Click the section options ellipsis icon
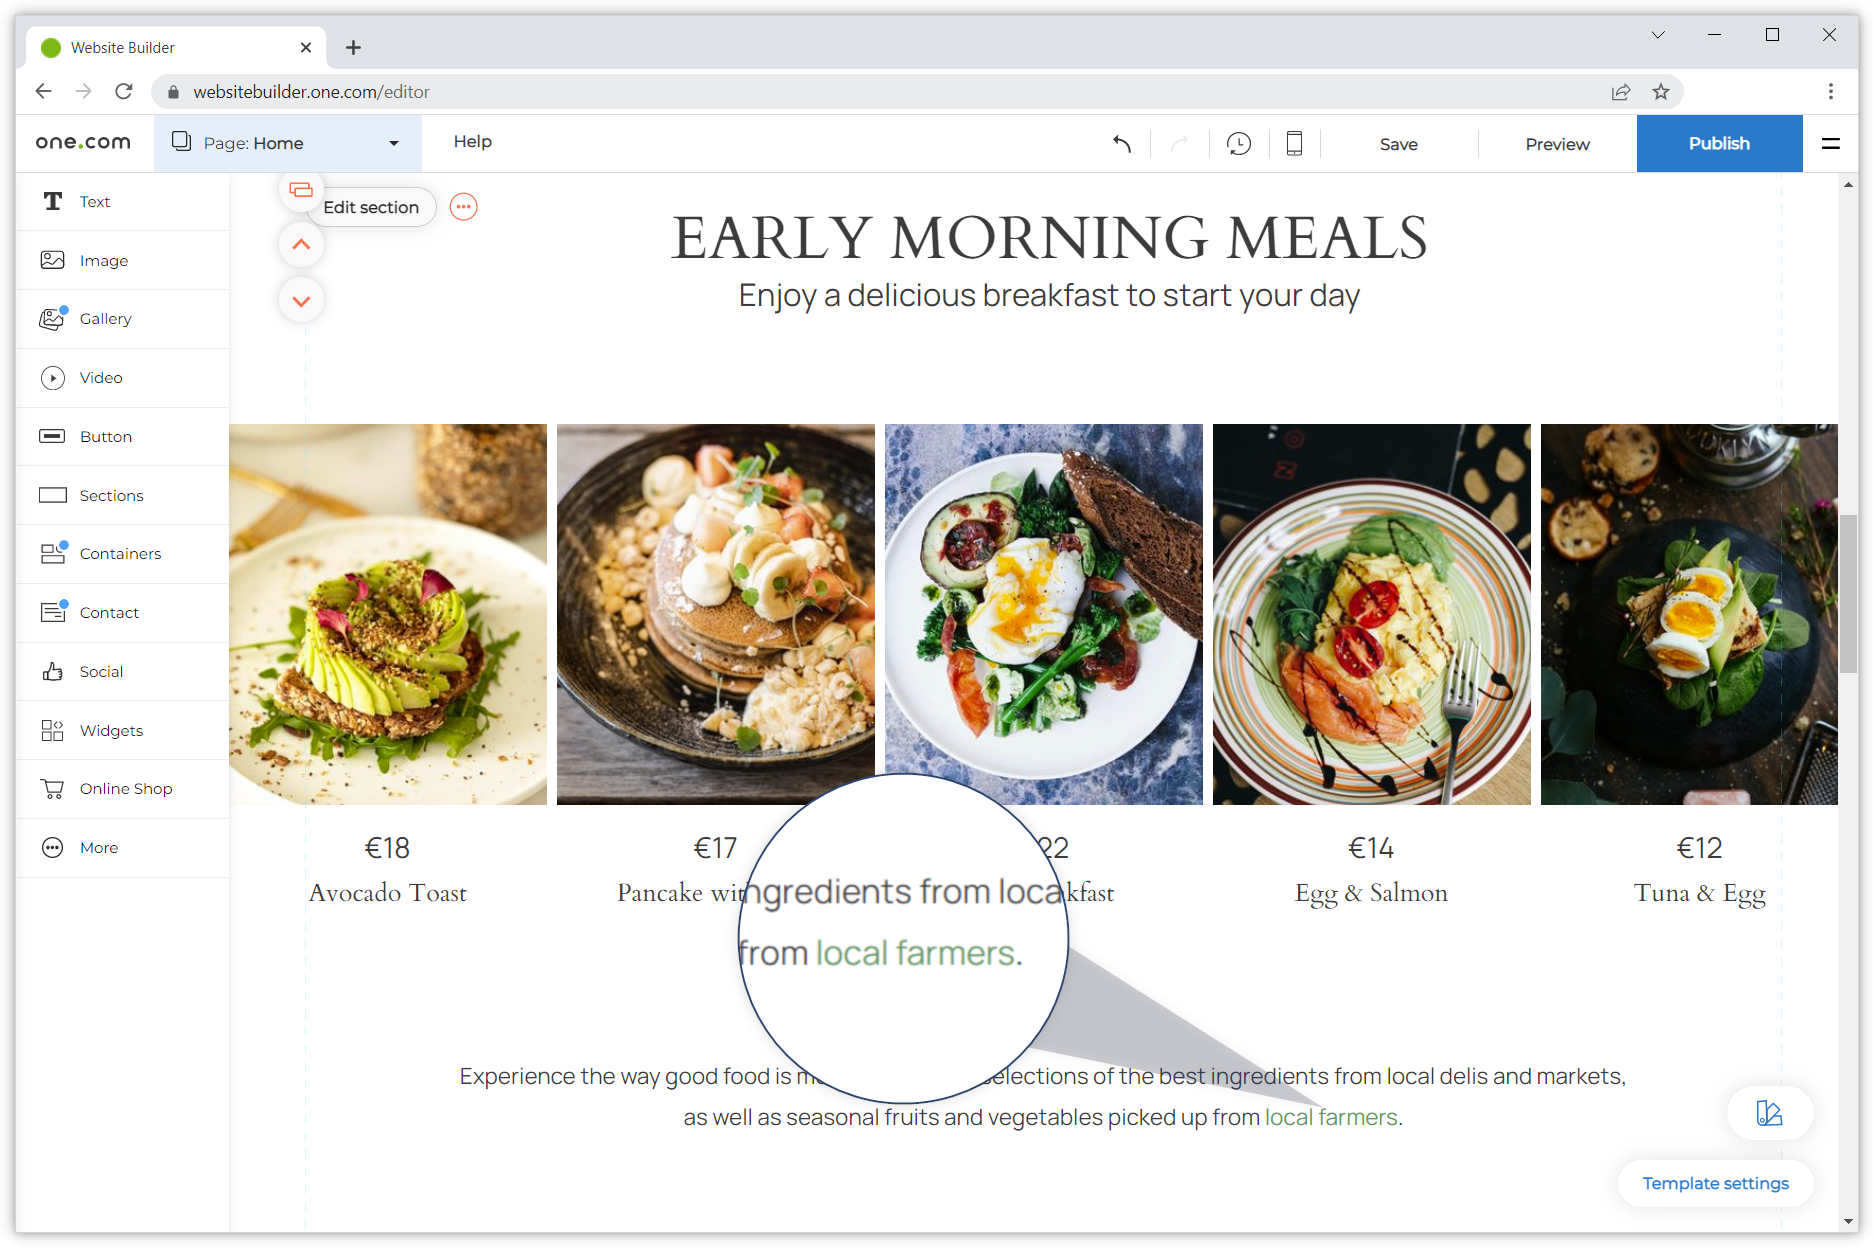 (463, 207)
